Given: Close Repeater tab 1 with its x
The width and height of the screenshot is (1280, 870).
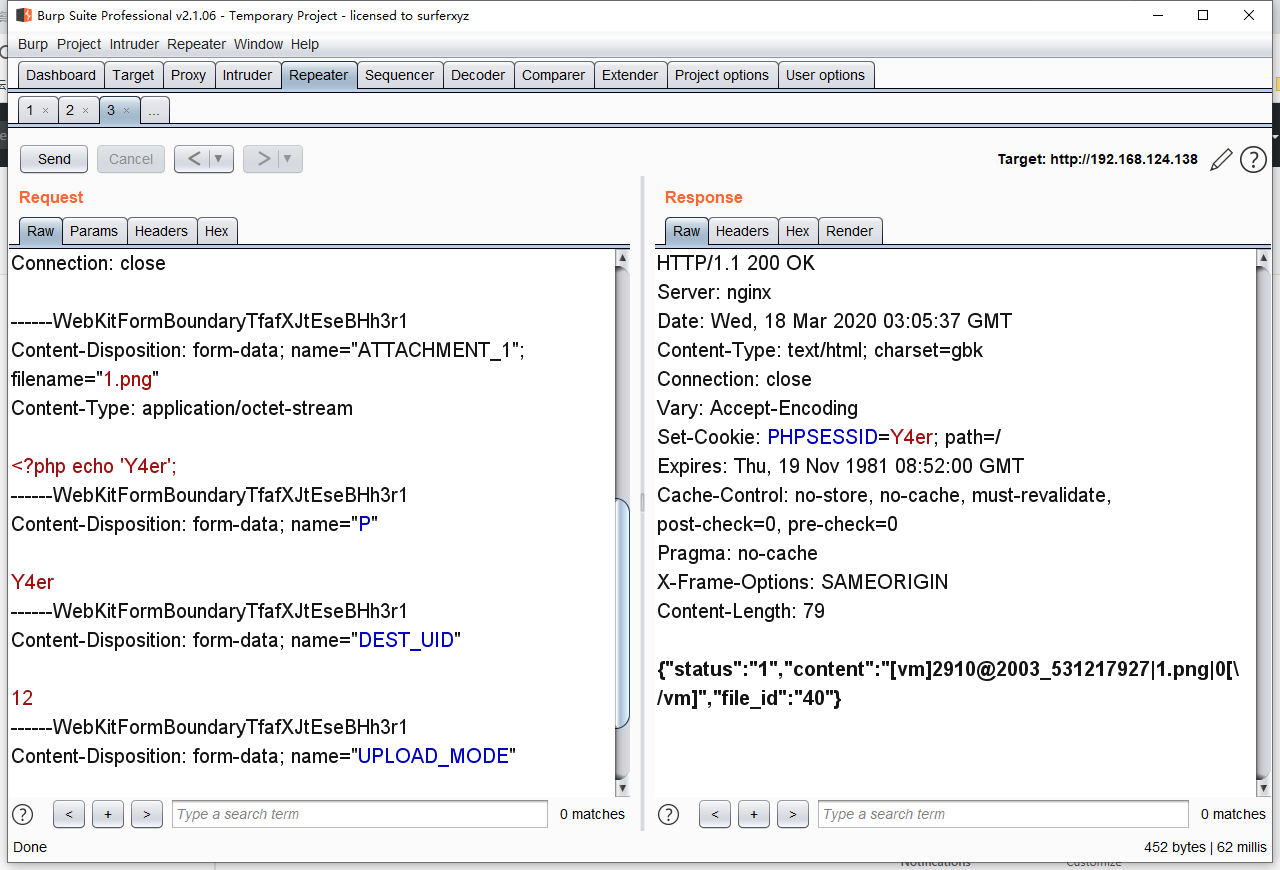Looking at the screenshot, I should 46,111.
